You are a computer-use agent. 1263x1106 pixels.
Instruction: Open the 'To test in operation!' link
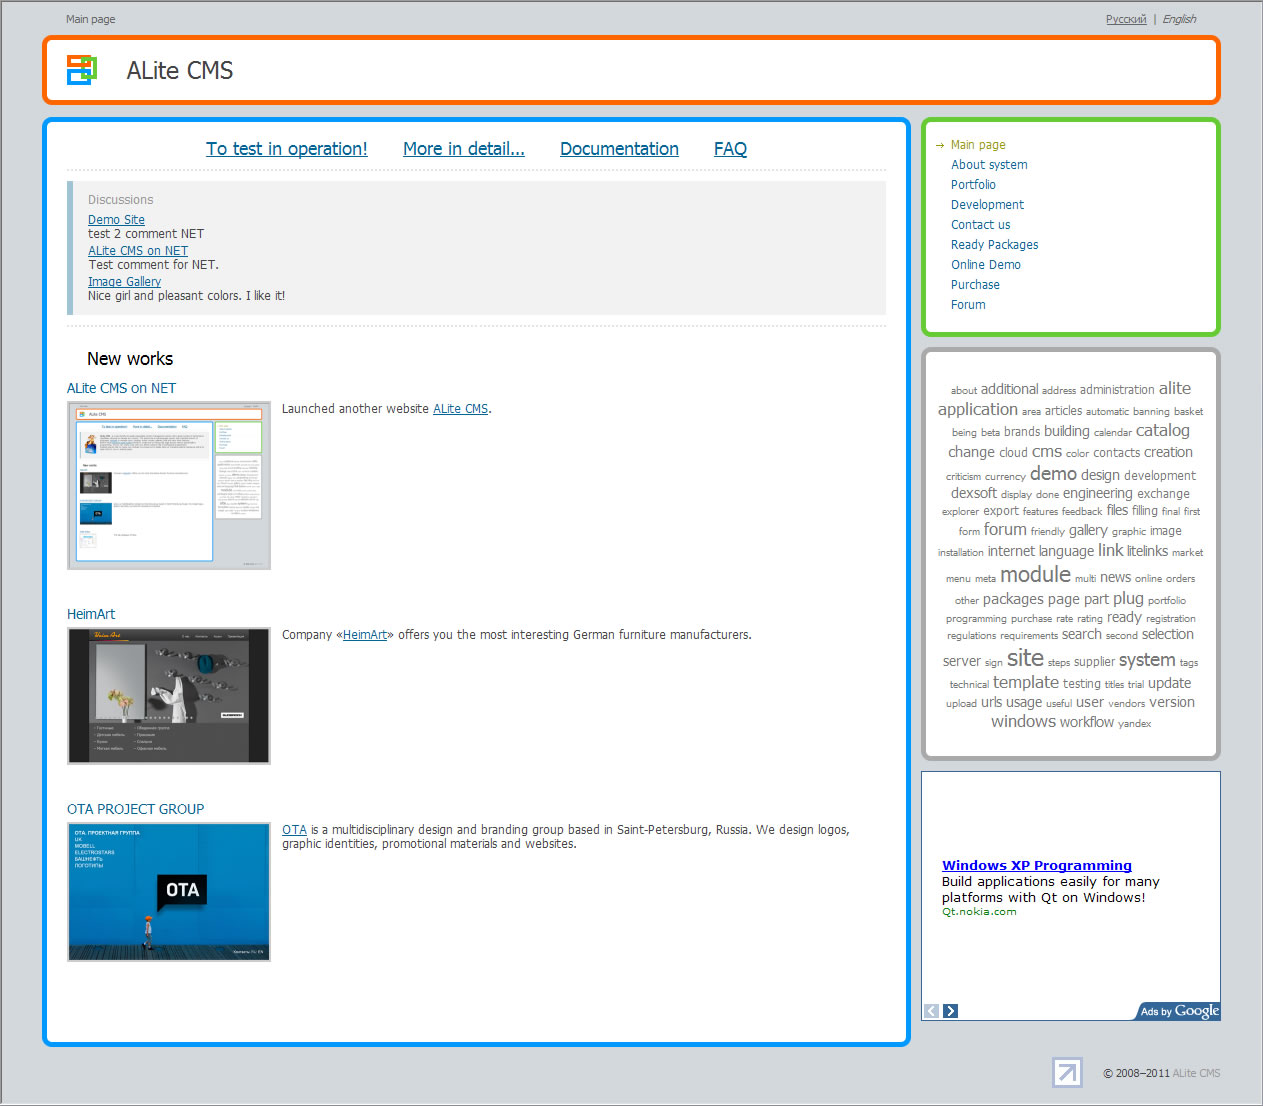(x=287, y=149)
